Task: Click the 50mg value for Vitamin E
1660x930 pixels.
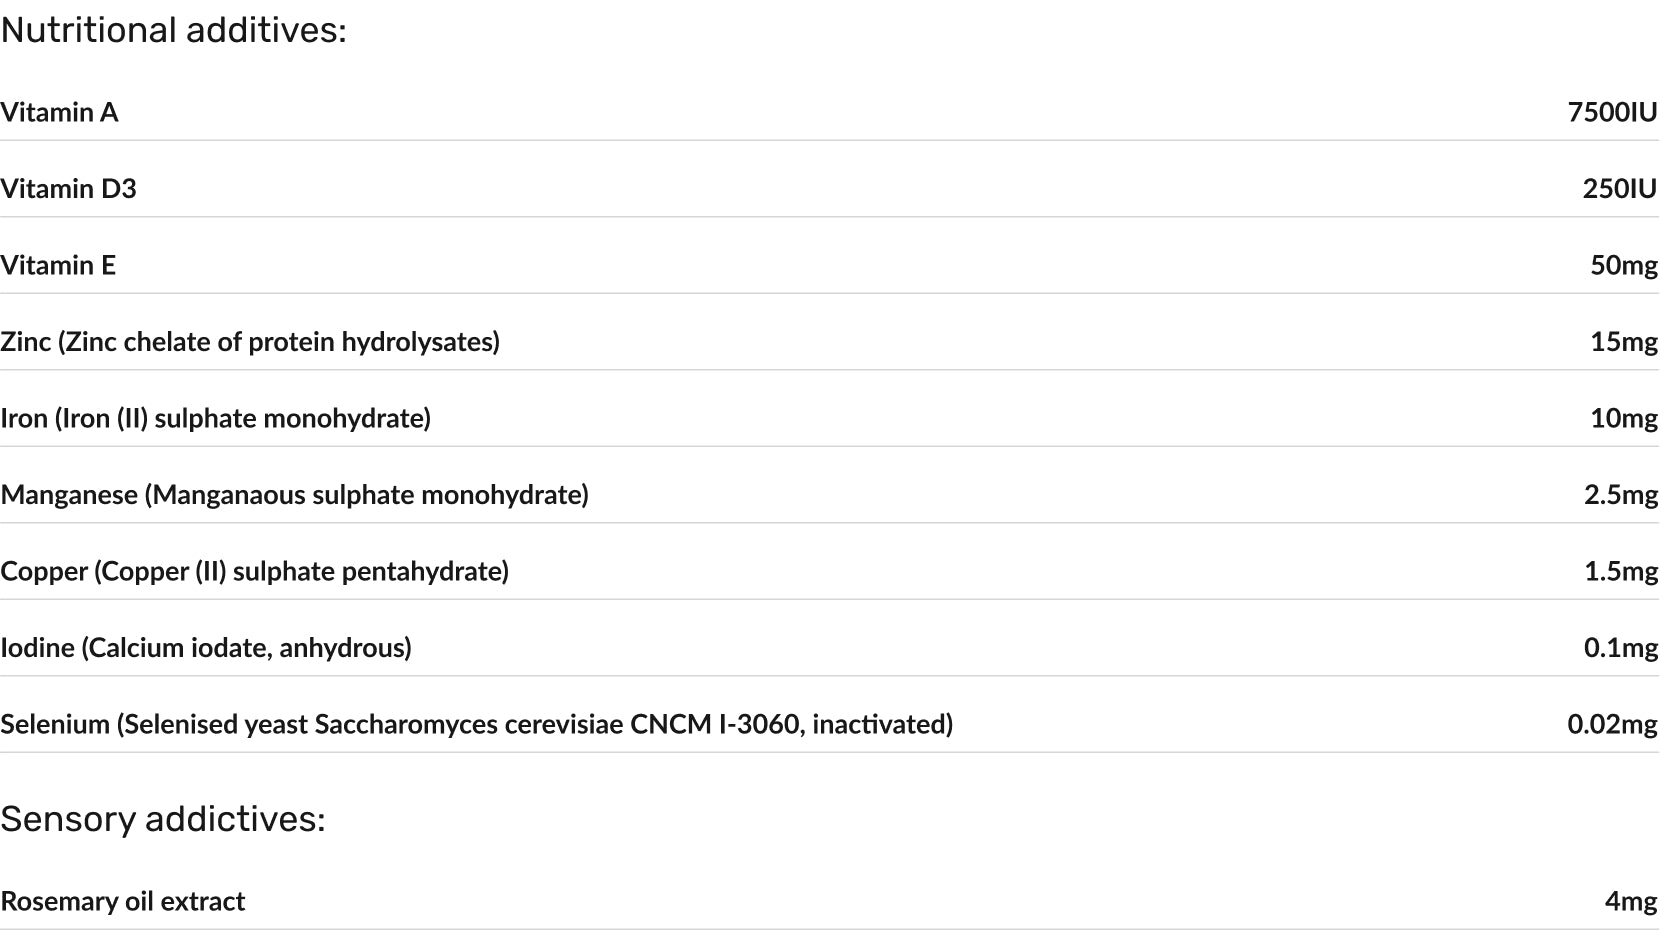Action: pos(1624,265)
